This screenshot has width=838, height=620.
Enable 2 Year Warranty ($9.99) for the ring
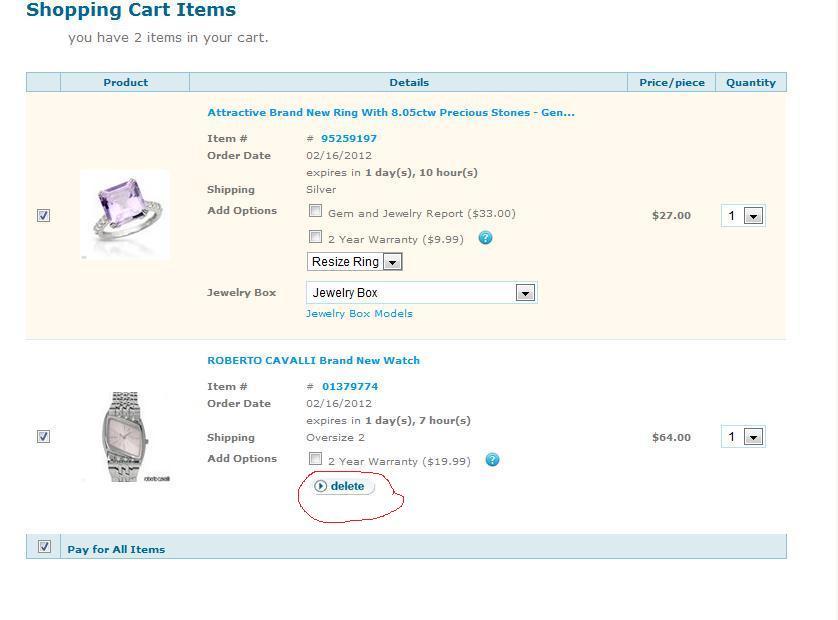pyautogui.click(x=315, y=236)
